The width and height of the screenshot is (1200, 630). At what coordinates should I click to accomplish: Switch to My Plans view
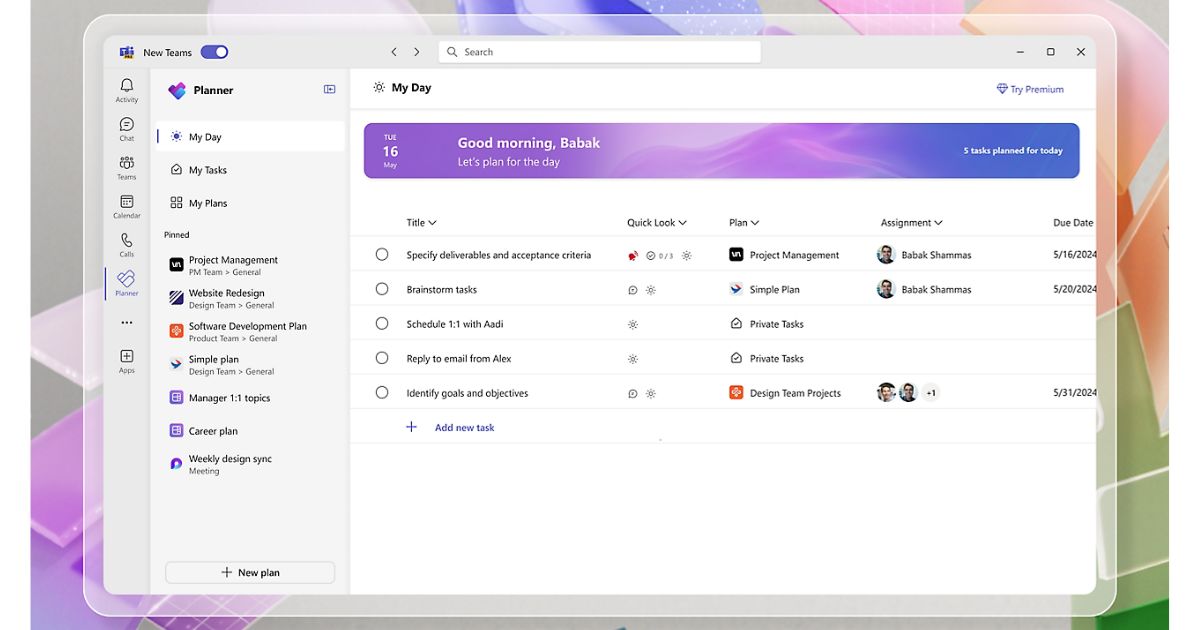pyautogui.click(x=207, y=203)
